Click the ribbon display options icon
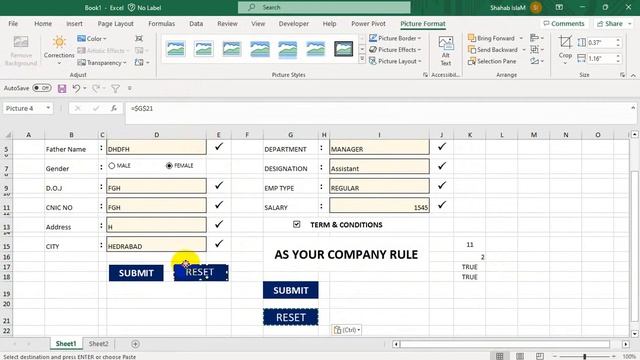 (559, 7)
